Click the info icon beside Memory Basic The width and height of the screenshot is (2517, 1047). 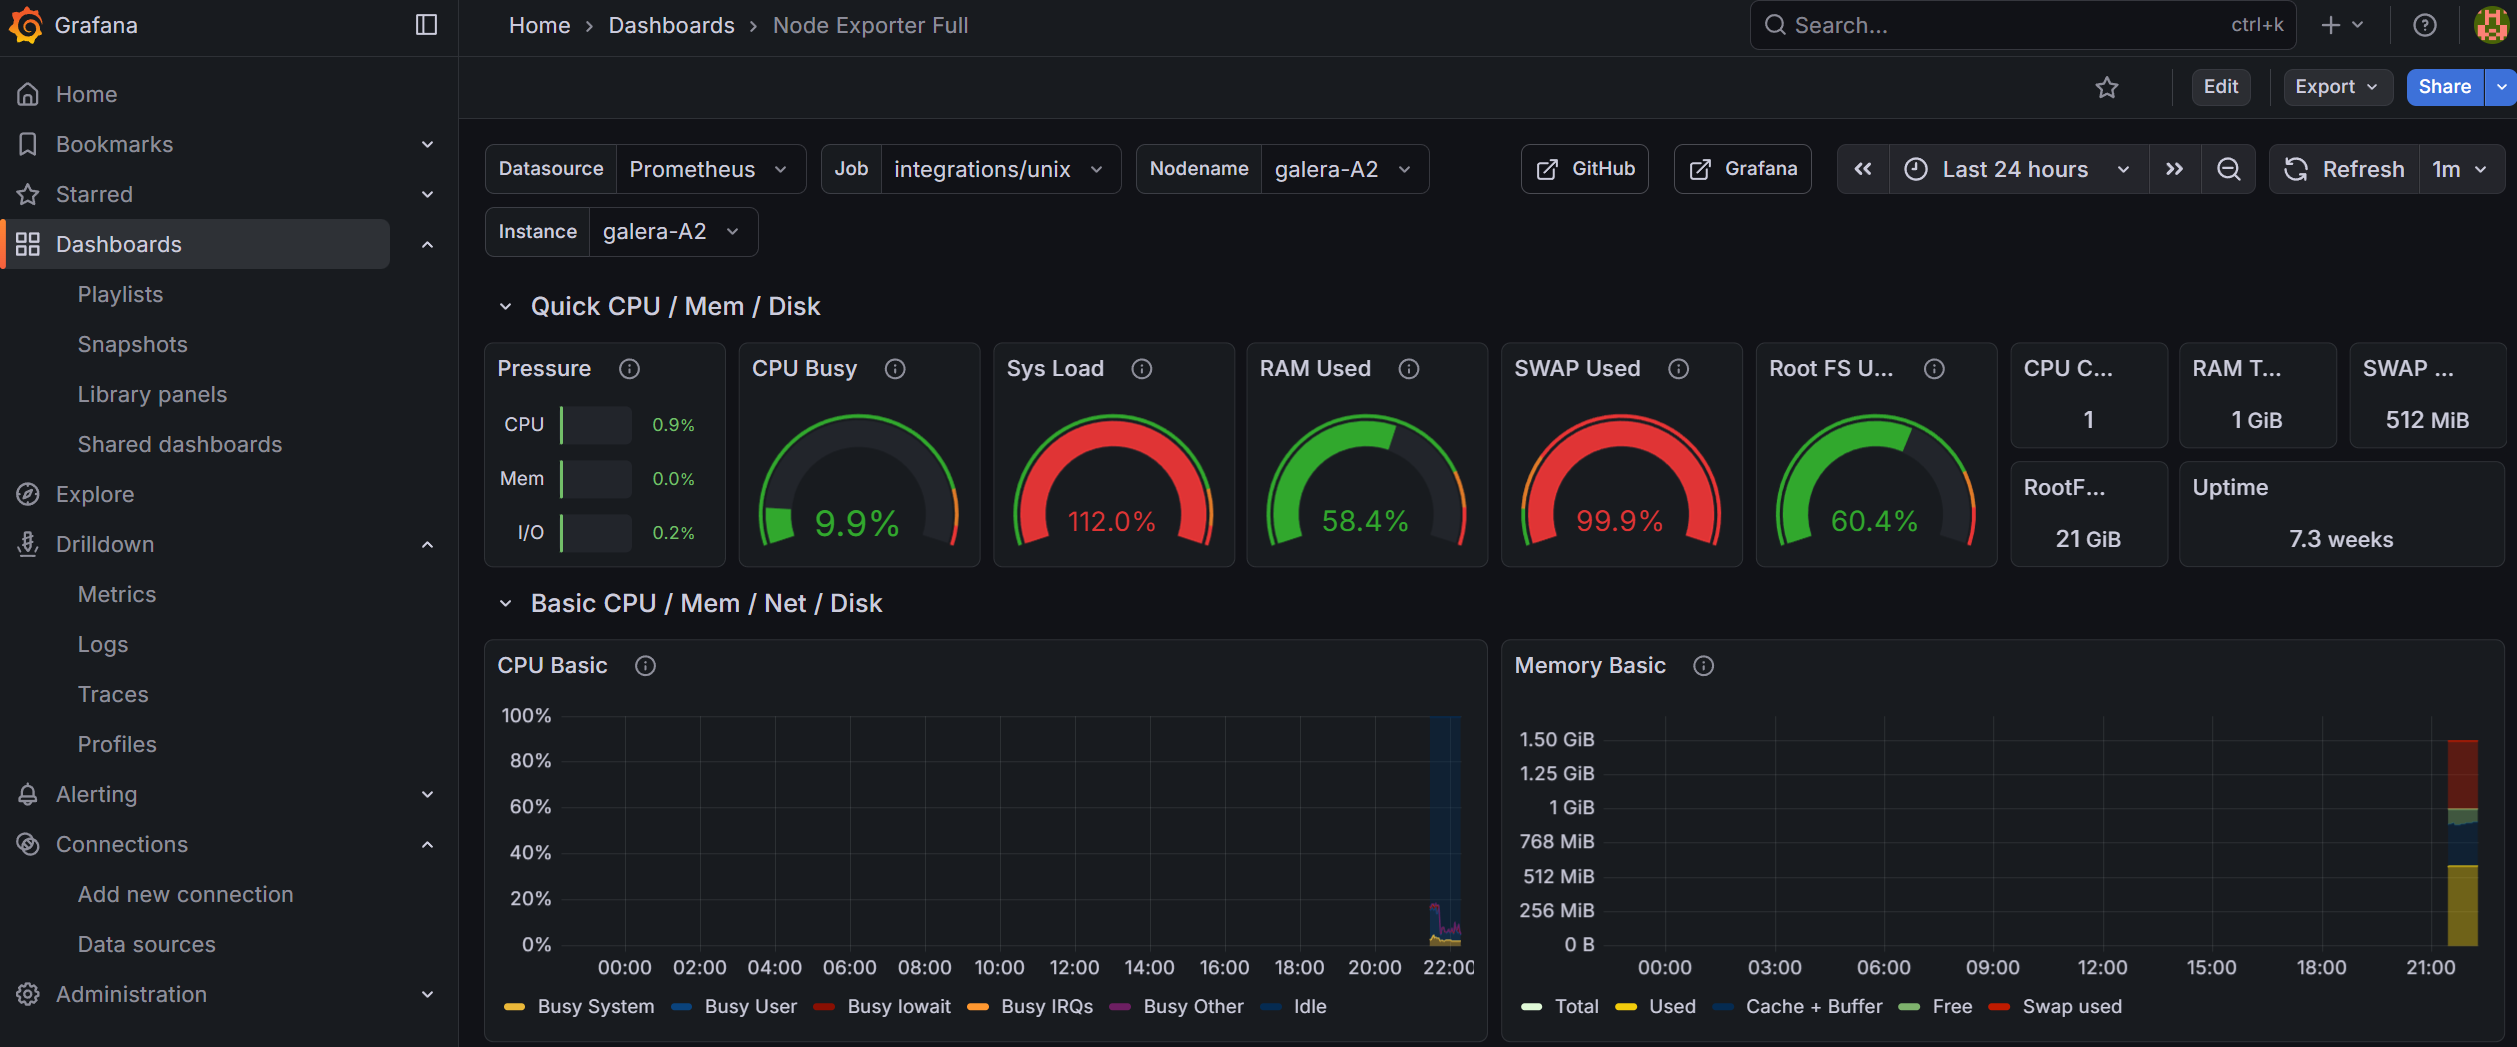[1703, 666]
